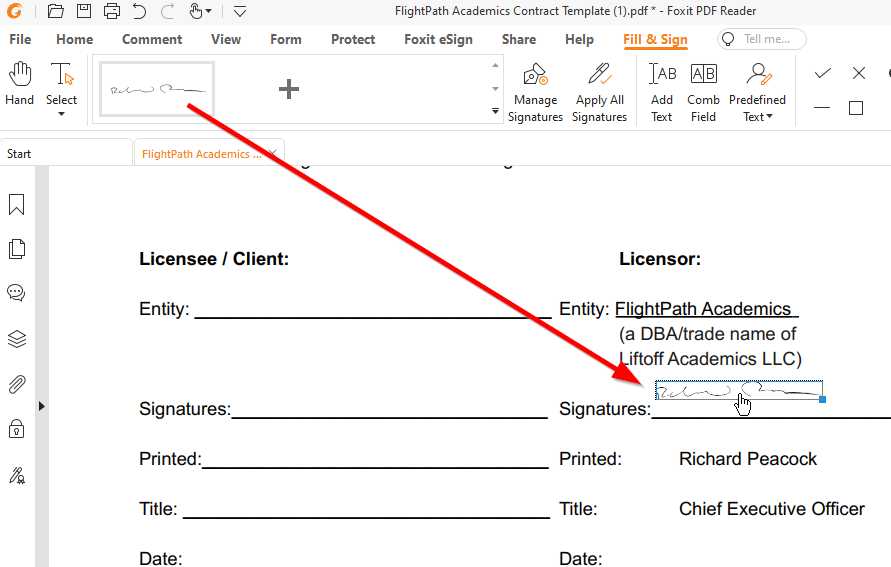Insert a check mark symbol
This screenshot has height=567, width=891.
pos(822,73)
